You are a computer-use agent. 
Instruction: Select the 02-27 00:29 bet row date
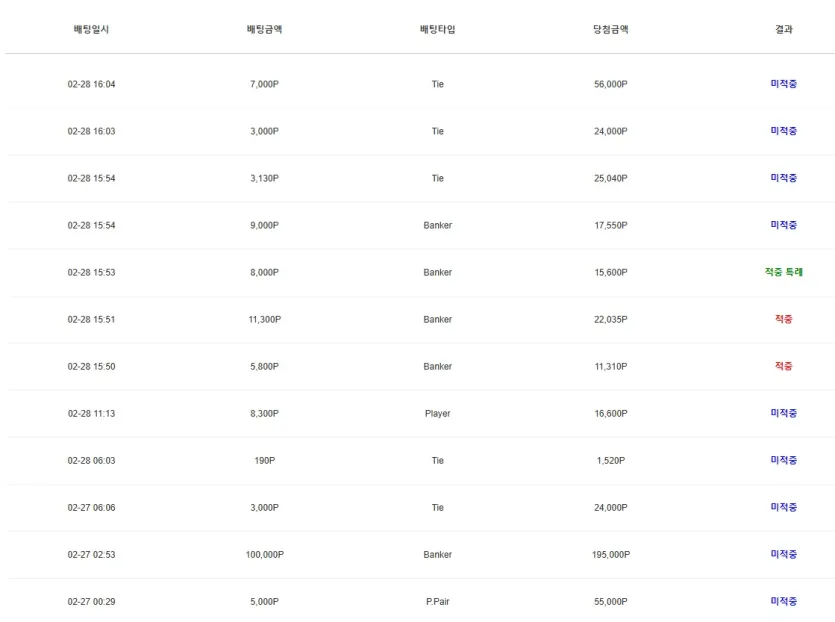91,601
